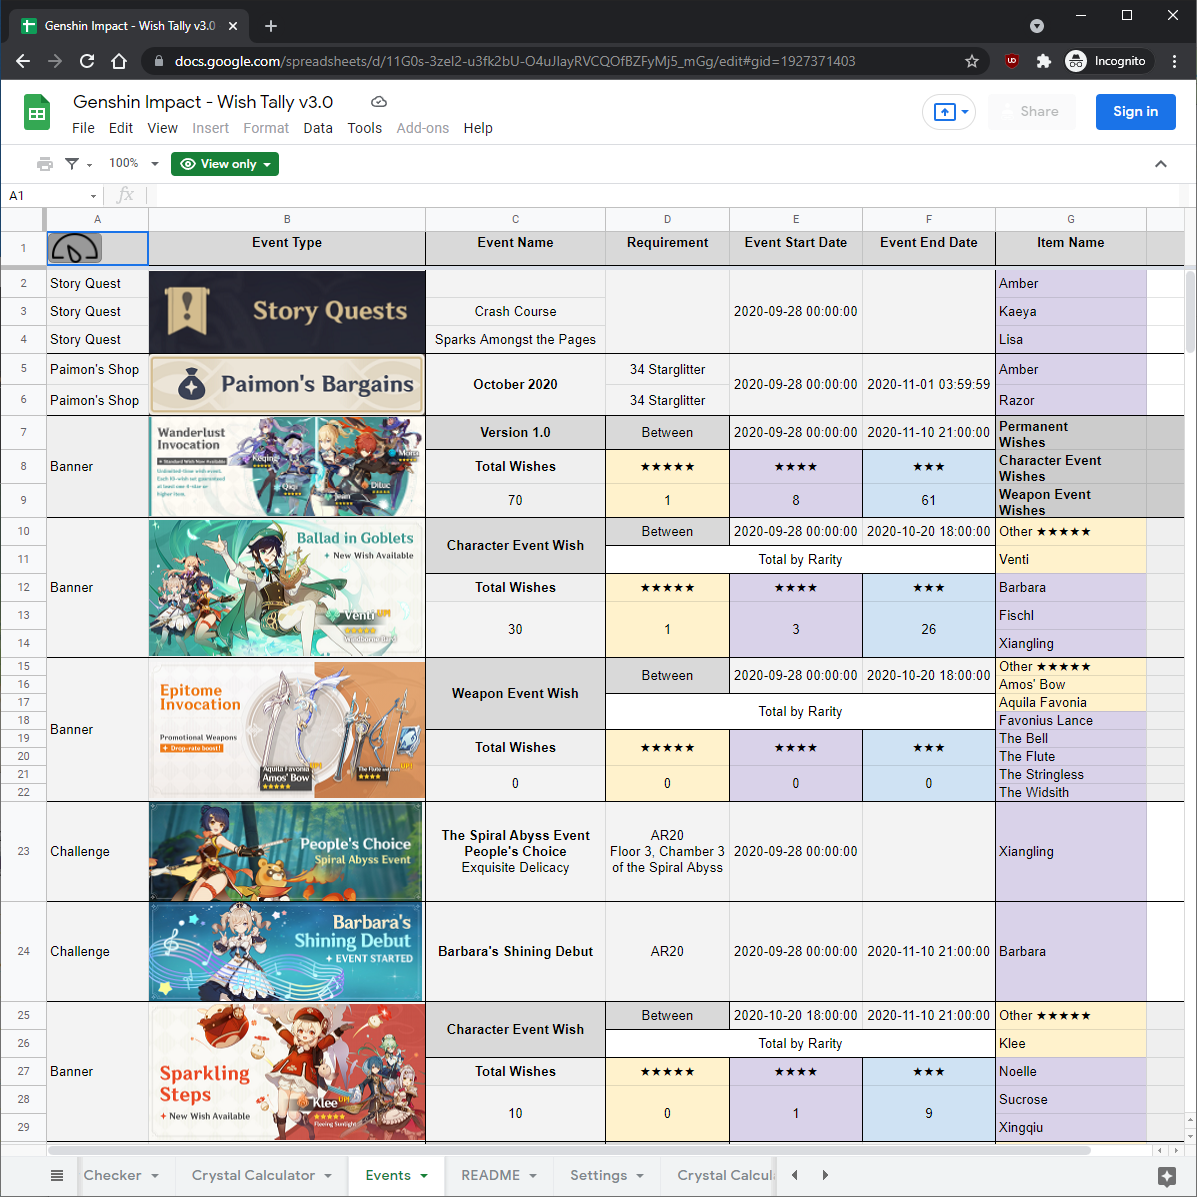Click the print icon in toolbar
The height and width of the screenshot is (1197, 1197).
click(x=45, y=163)
